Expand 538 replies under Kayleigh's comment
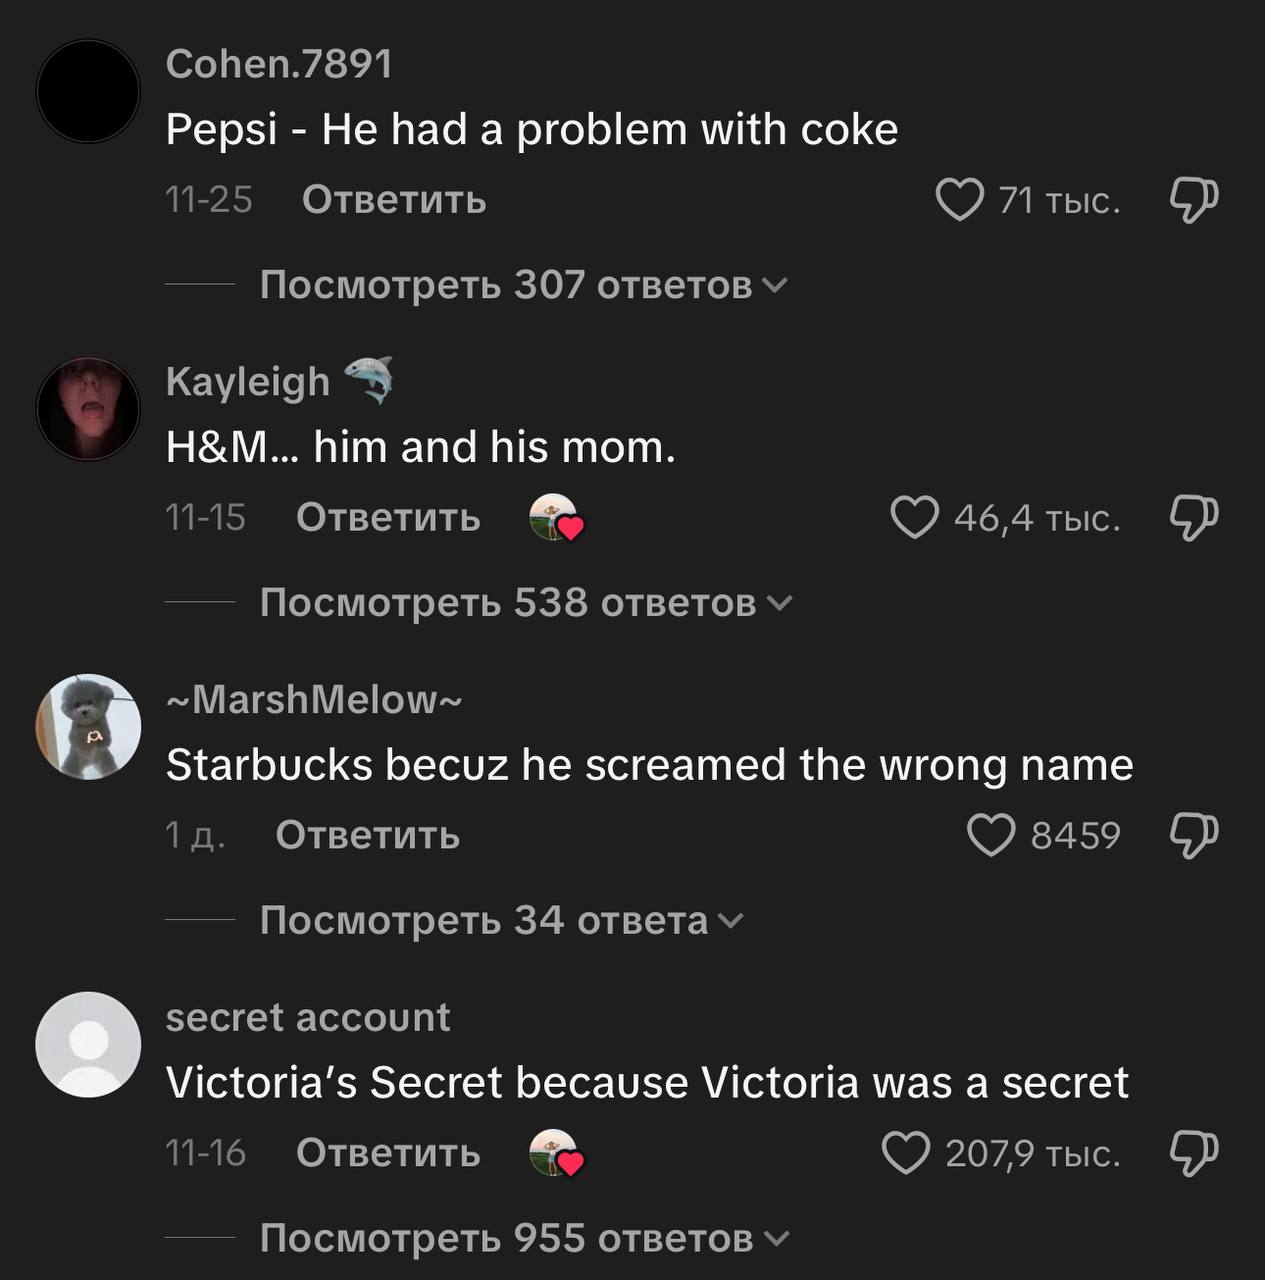The height and width of the screenshot is (1280, 1265). tap(525, 603)
